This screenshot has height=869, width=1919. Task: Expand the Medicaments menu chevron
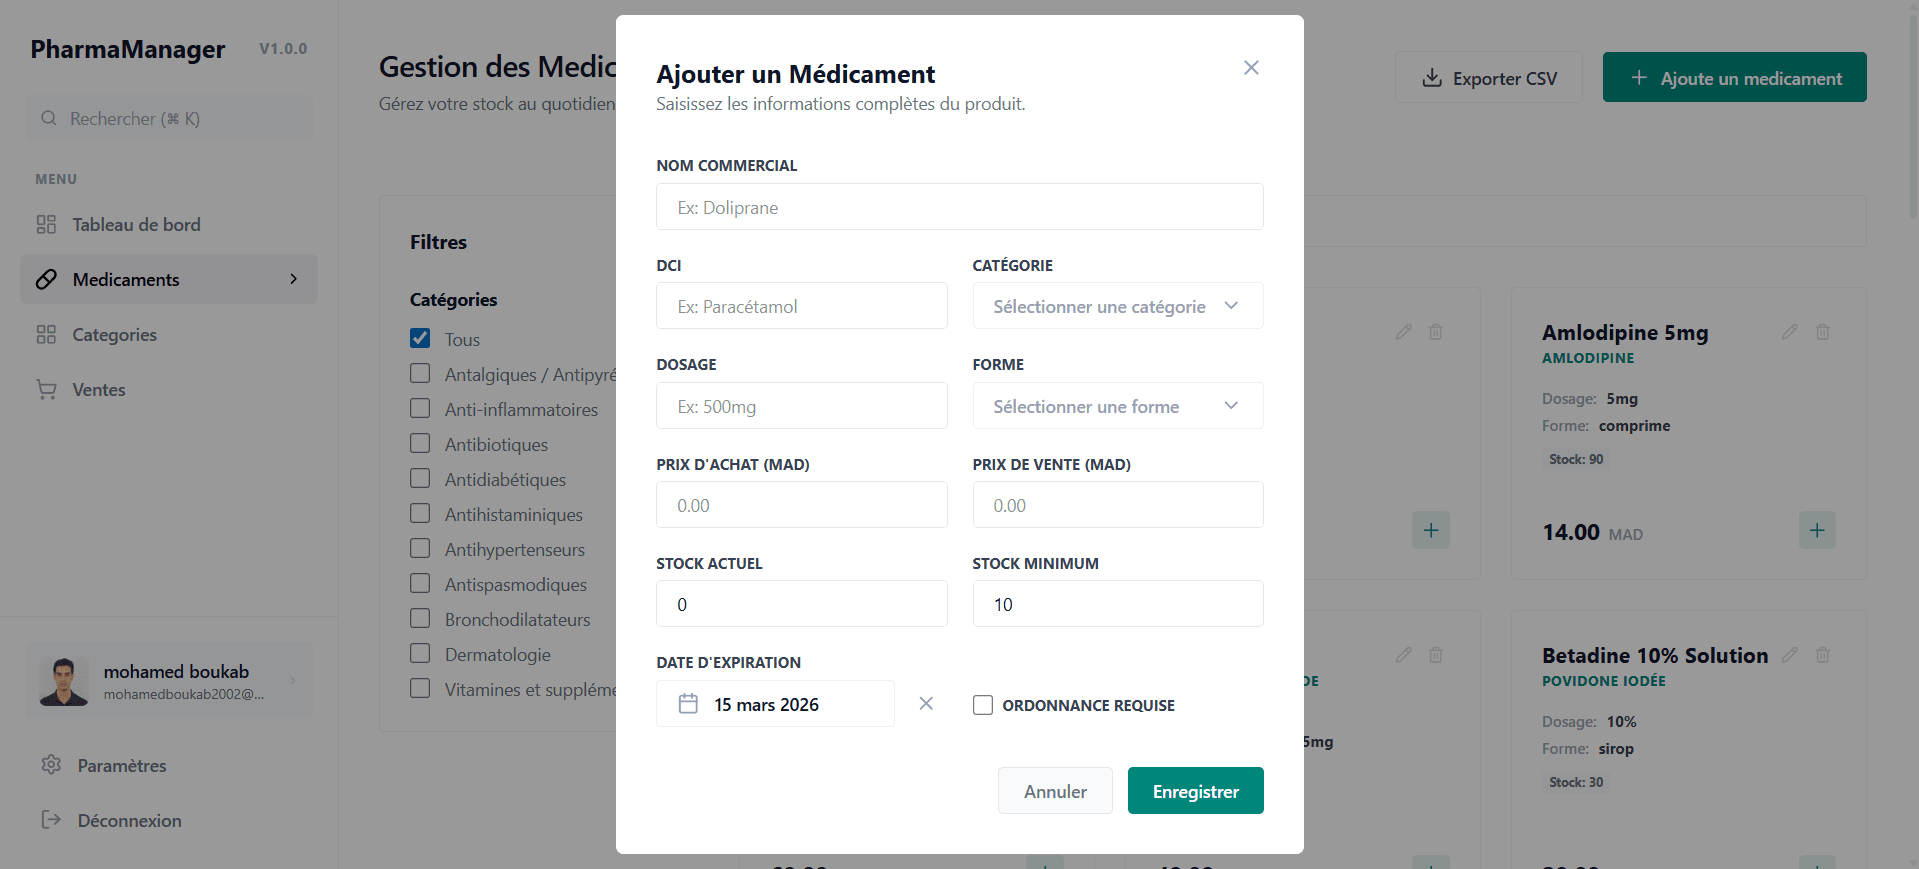pos(293,279)
